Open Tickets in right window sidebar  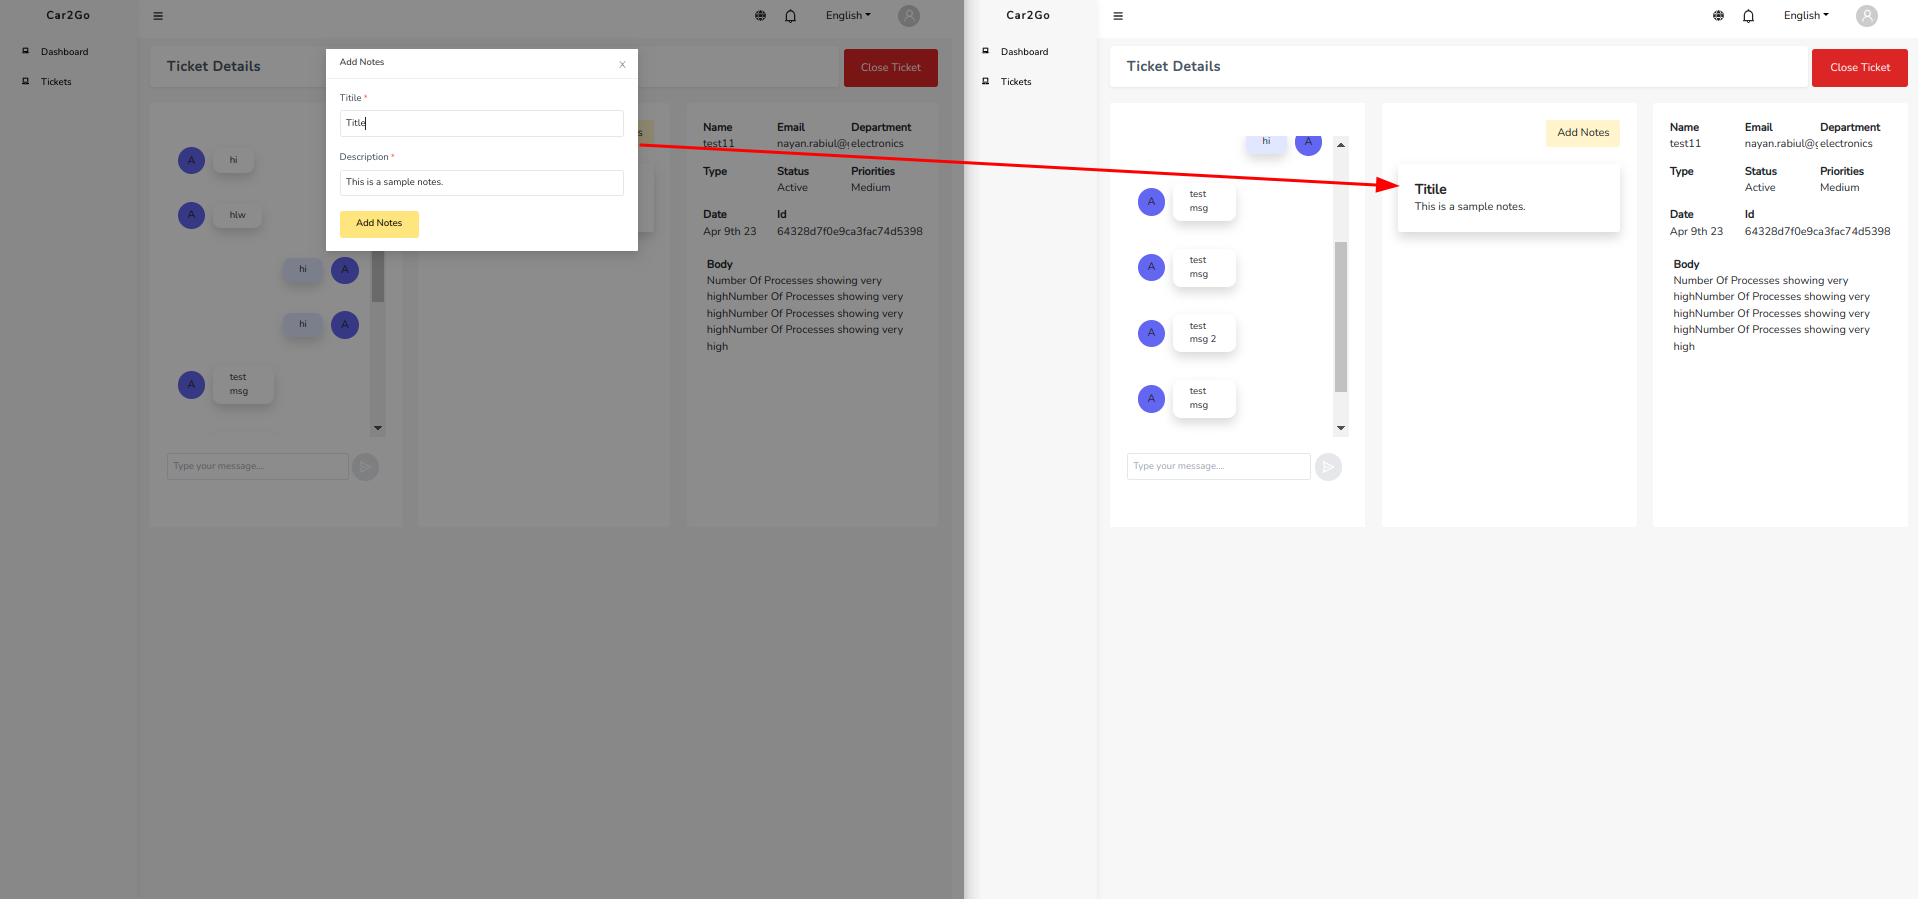click(1015, 82)
